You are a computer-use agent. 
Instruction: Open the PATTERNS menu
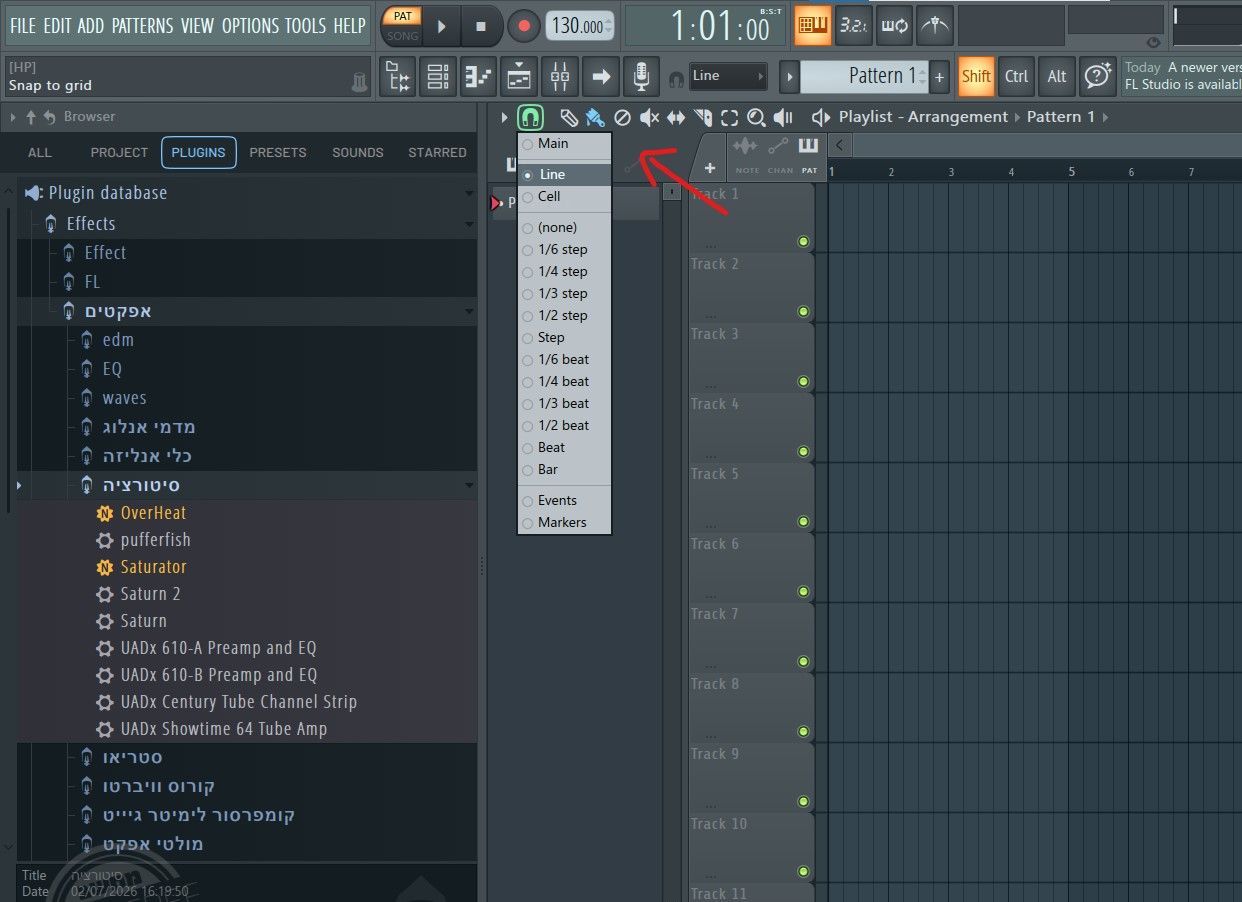(x=142, y=26)
